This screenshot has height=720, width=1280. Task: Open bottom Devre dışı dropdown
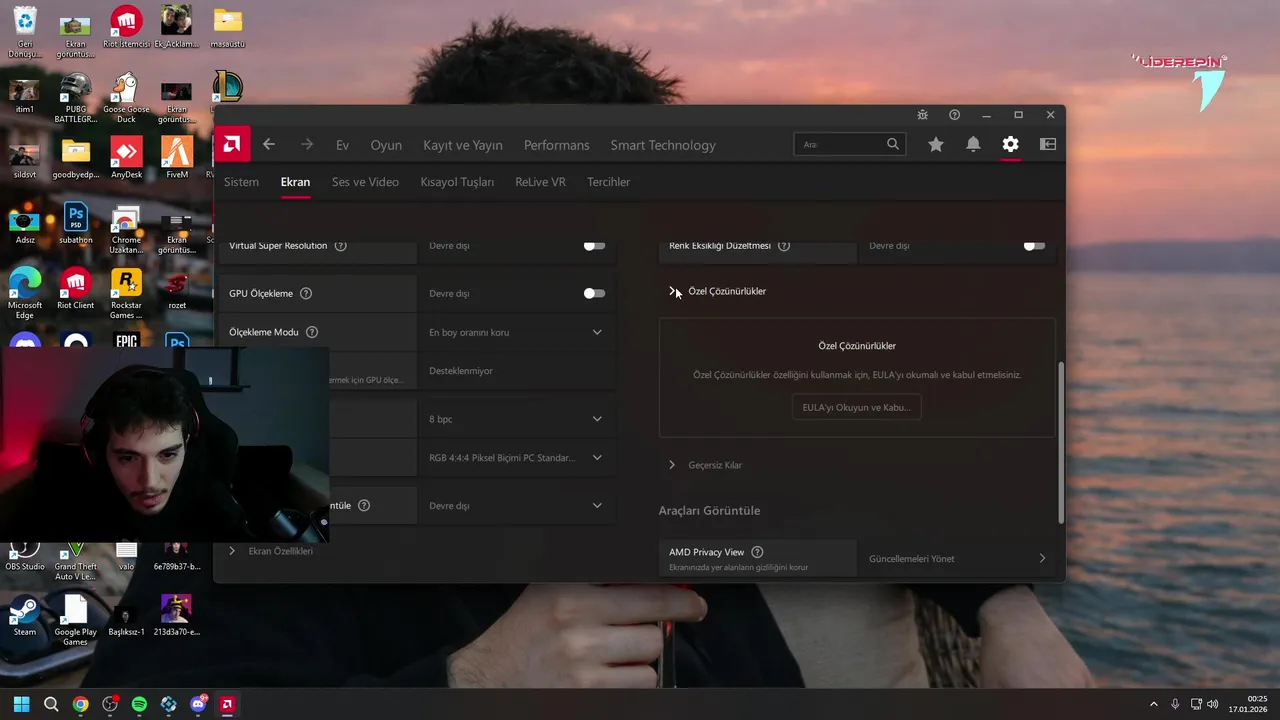pos(516,506)
